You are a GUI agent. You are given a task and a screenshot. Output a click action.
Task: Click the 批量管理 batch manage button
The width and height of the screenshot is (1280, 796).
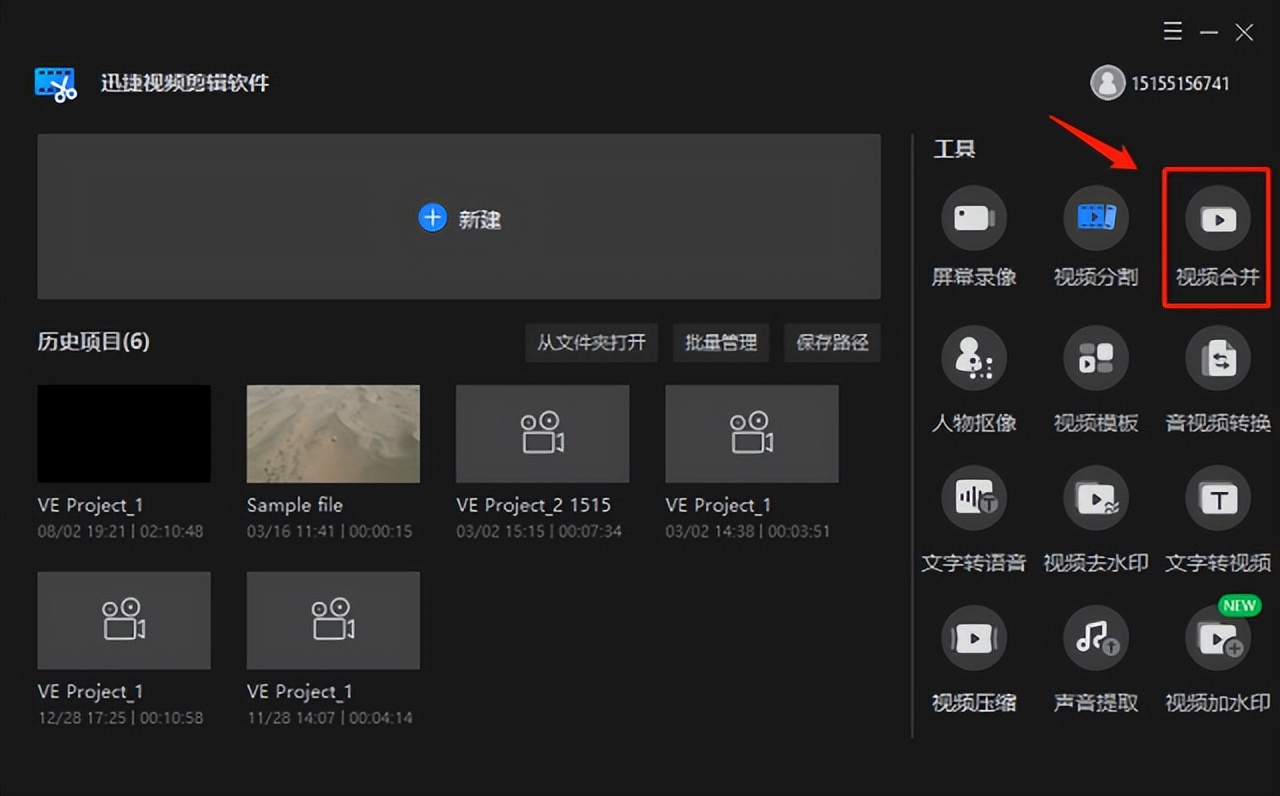tap(721, 342)
